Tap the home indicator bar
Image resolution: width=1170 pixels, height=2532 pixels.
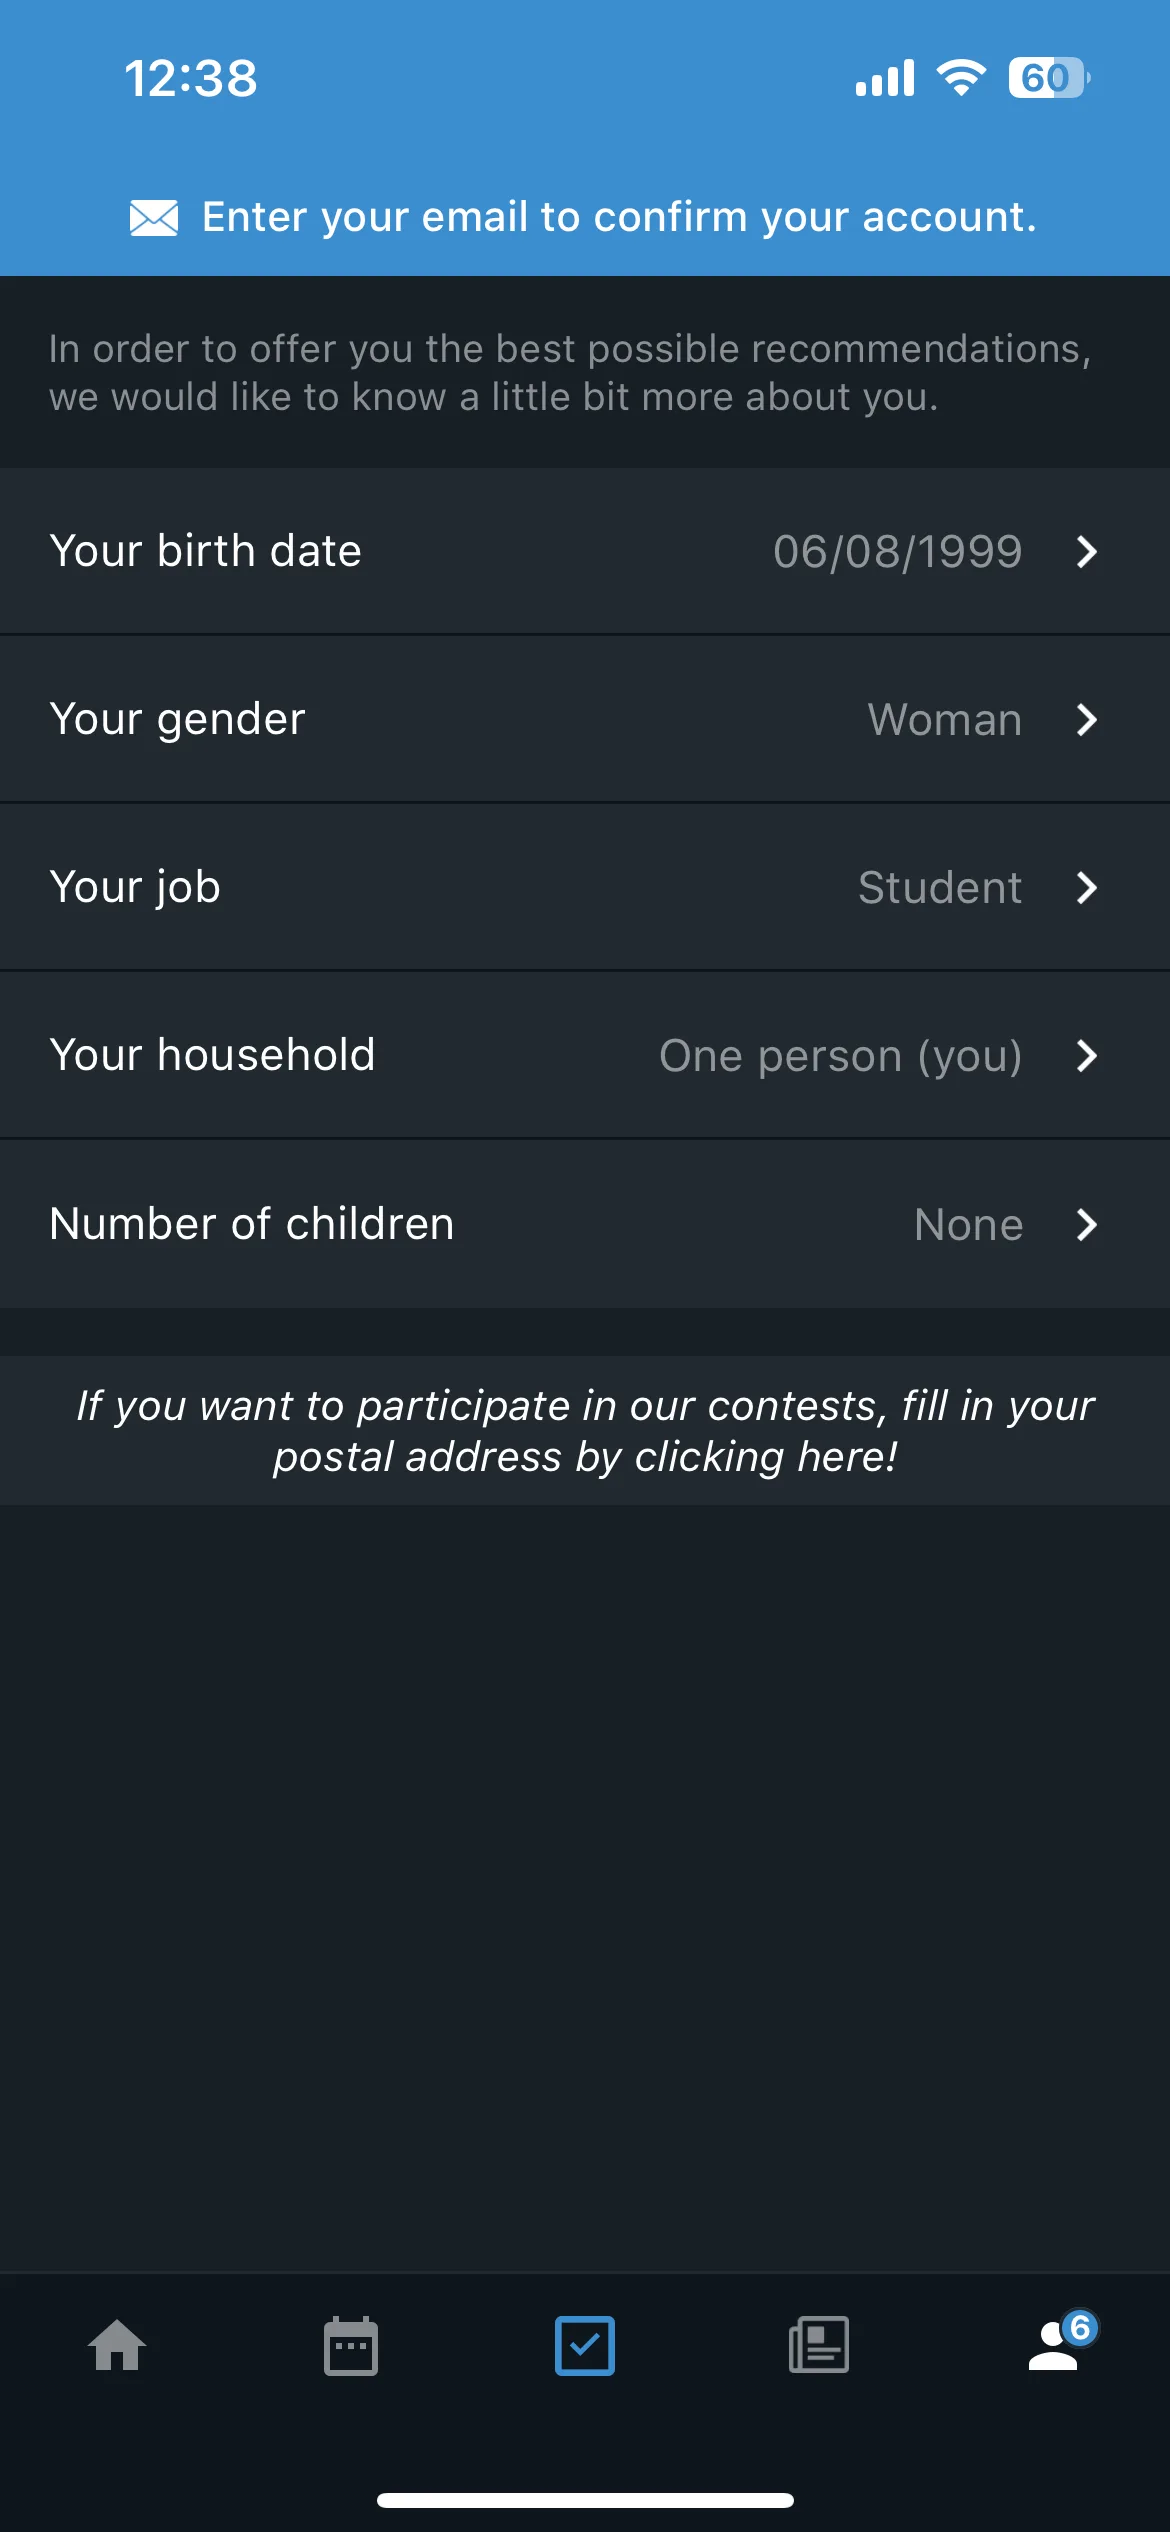585,2500
